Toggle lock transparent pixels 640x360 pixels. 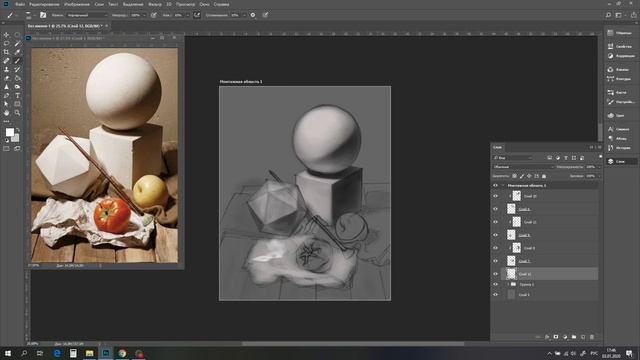click(x=514, y=176)
